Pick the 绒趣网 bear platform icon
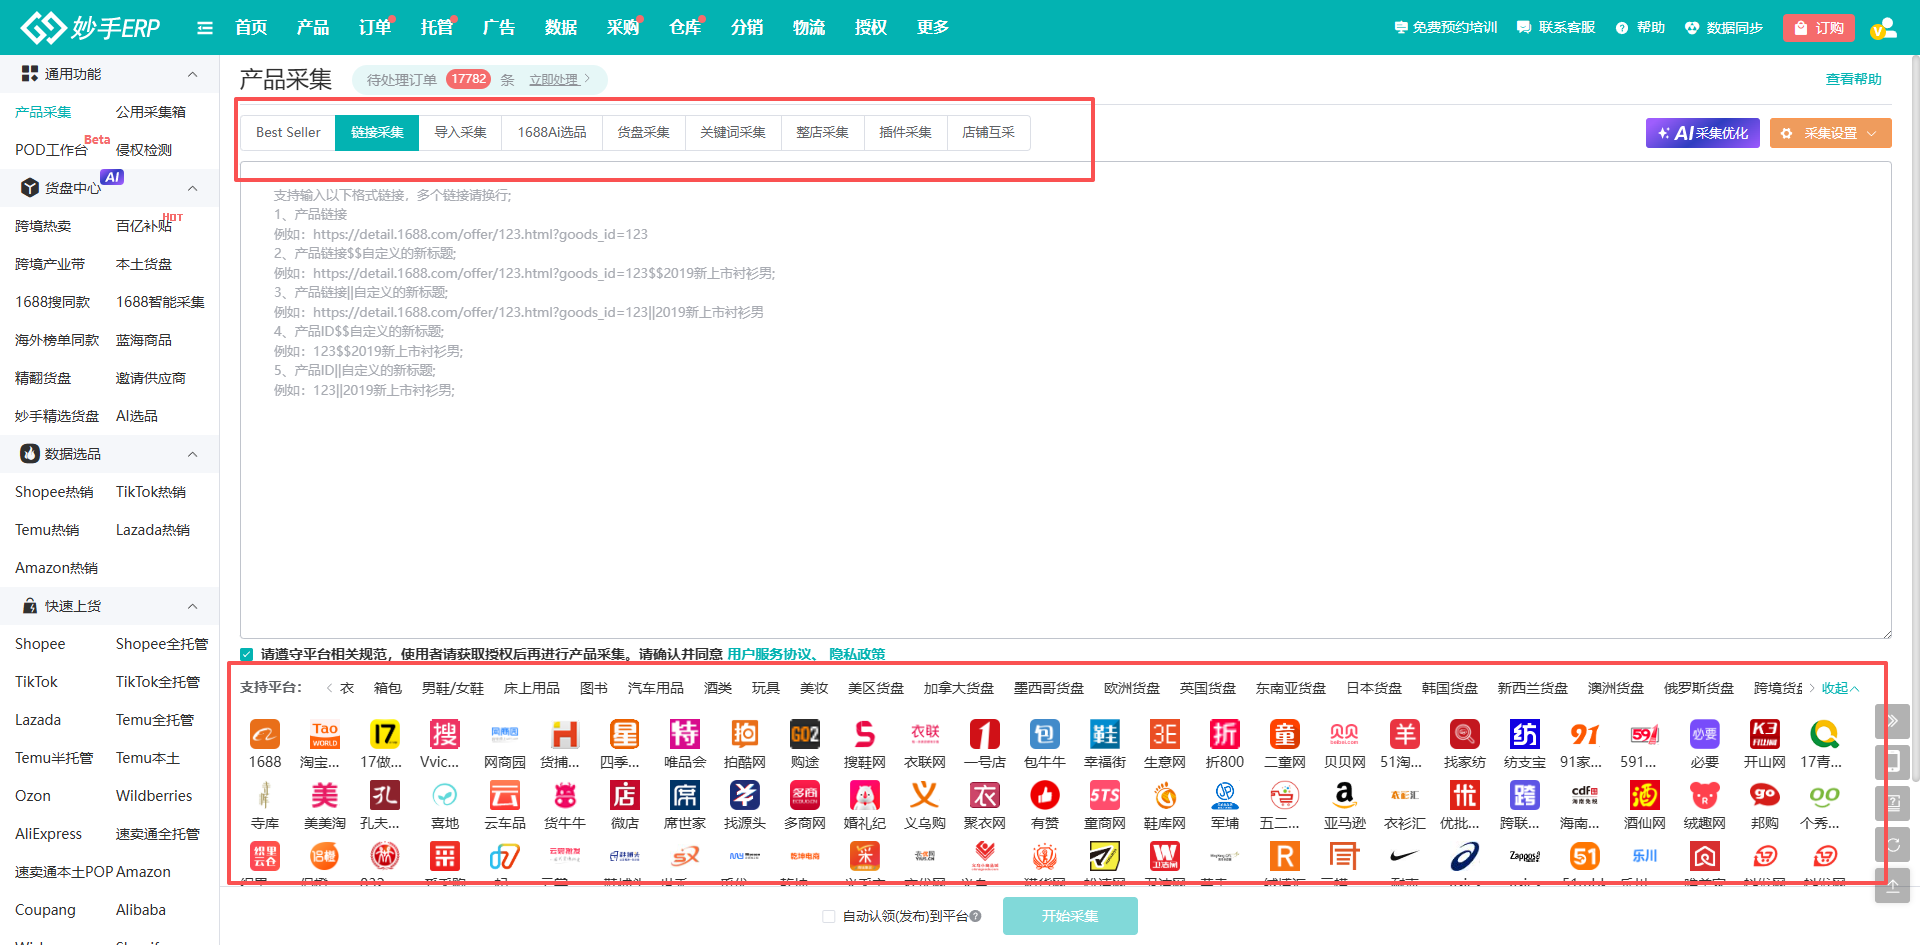The height and width of the screenshot is (945, 1920). click(1705, 796)
